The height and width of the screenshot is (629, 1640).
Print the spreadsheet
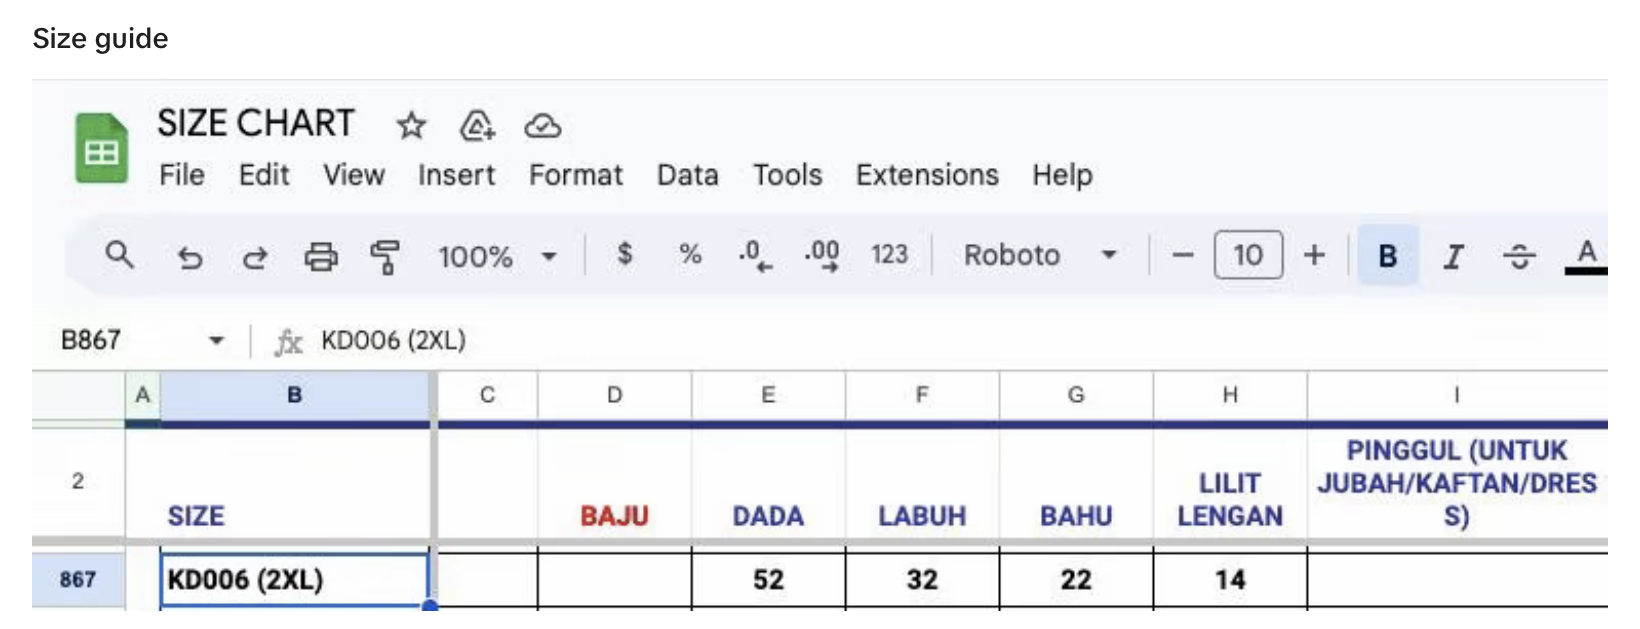321,257
